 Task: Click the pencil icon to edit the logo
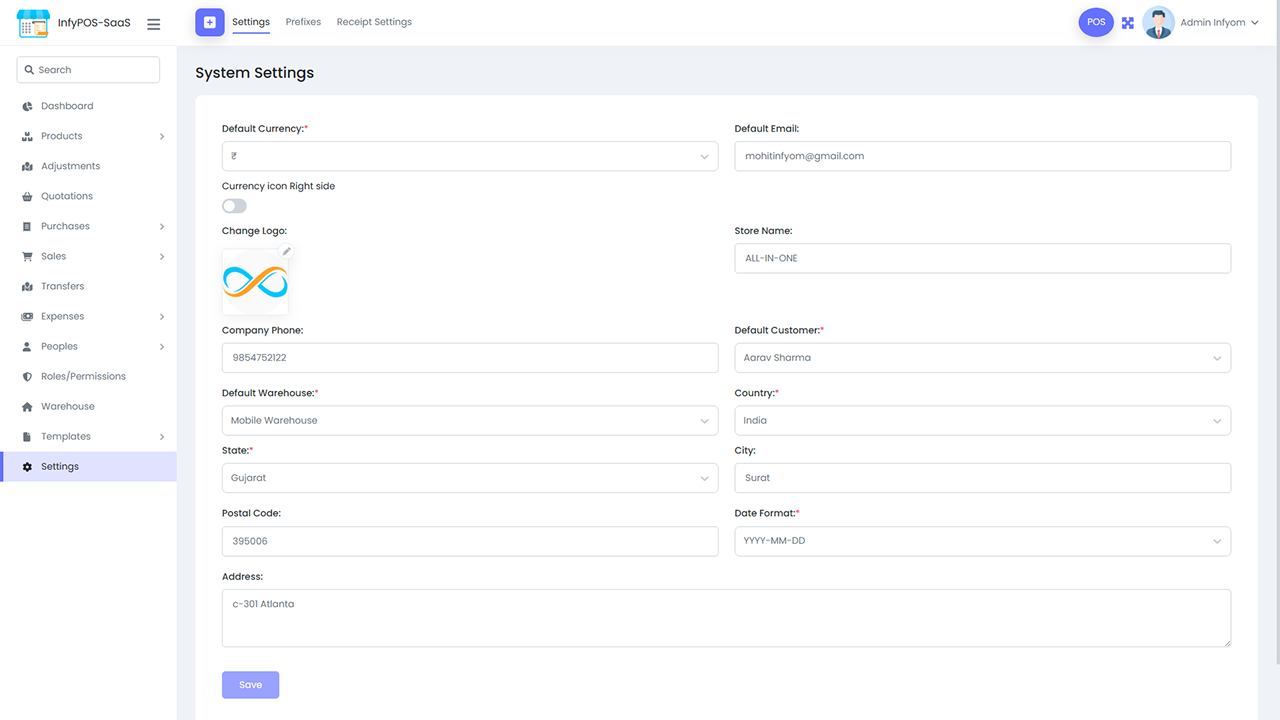coord(287,251)
